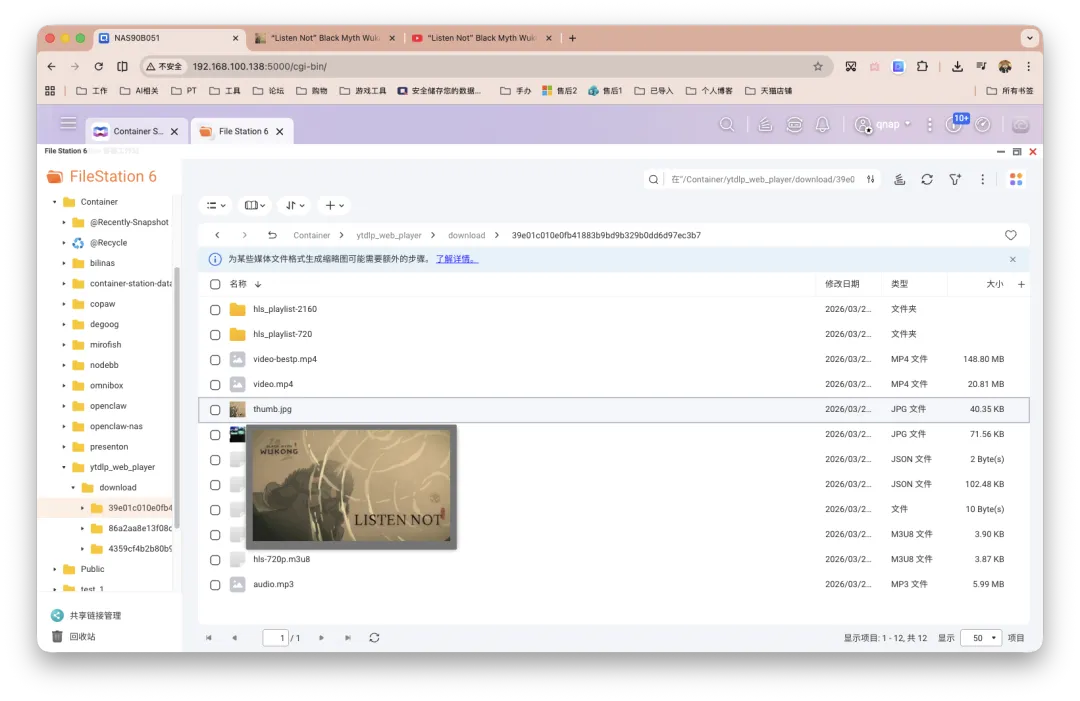Screen dimensions: 1080x701
Task: Go back in File Station path history
Action: click(x=218, y=236)
